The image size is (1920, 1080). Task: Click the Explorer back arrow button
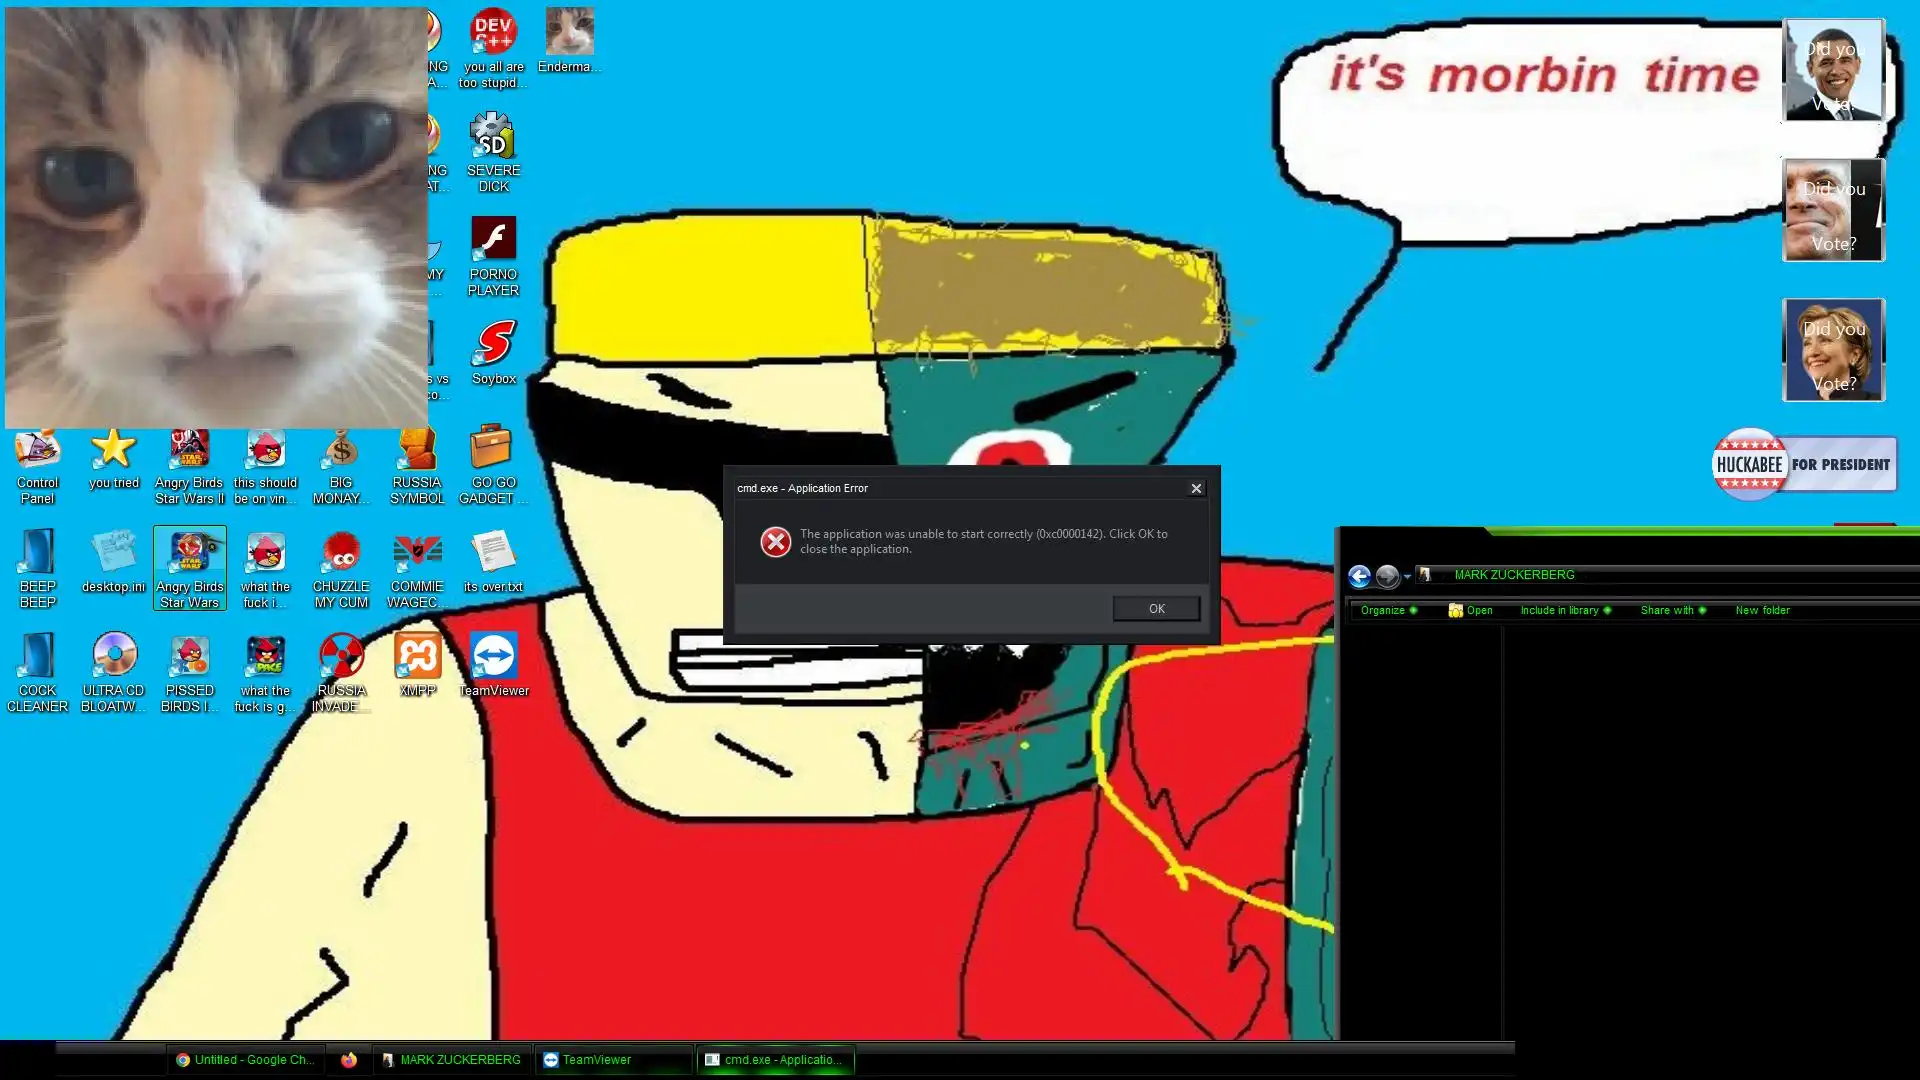tap(1359, 576)
